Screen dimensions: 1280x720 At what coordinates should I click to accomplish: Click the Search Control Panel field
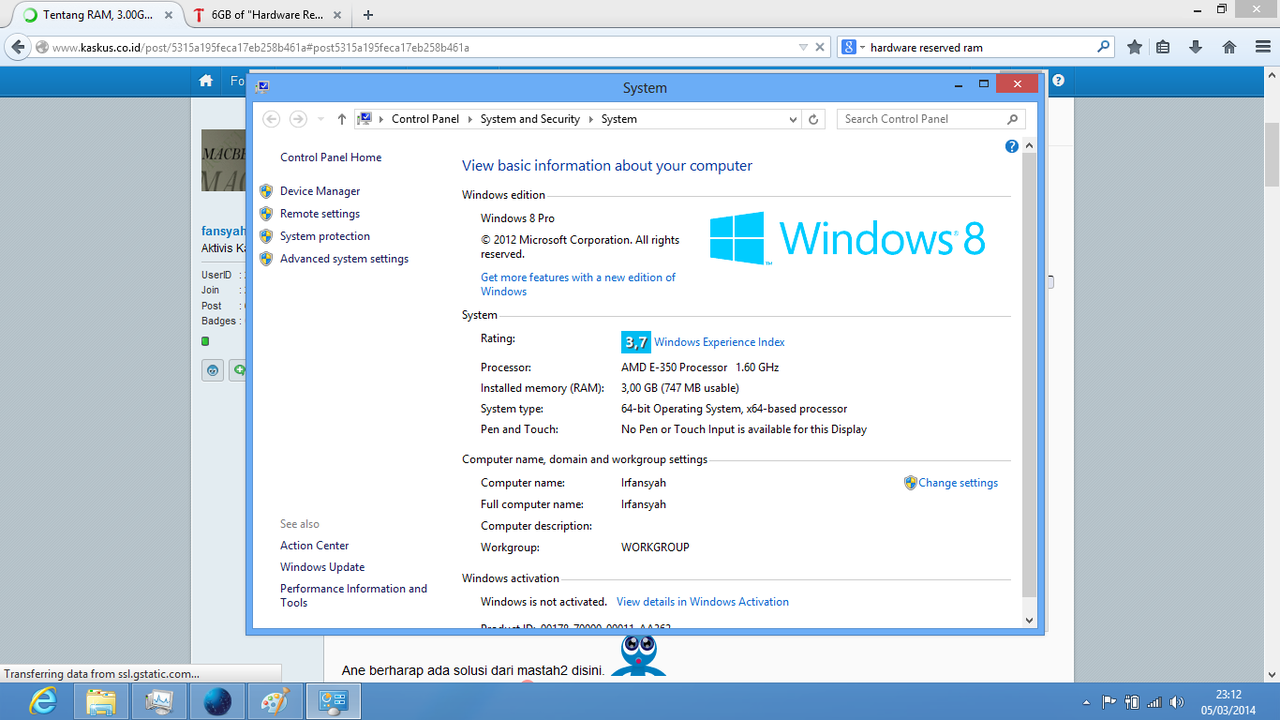click(931, 119)
